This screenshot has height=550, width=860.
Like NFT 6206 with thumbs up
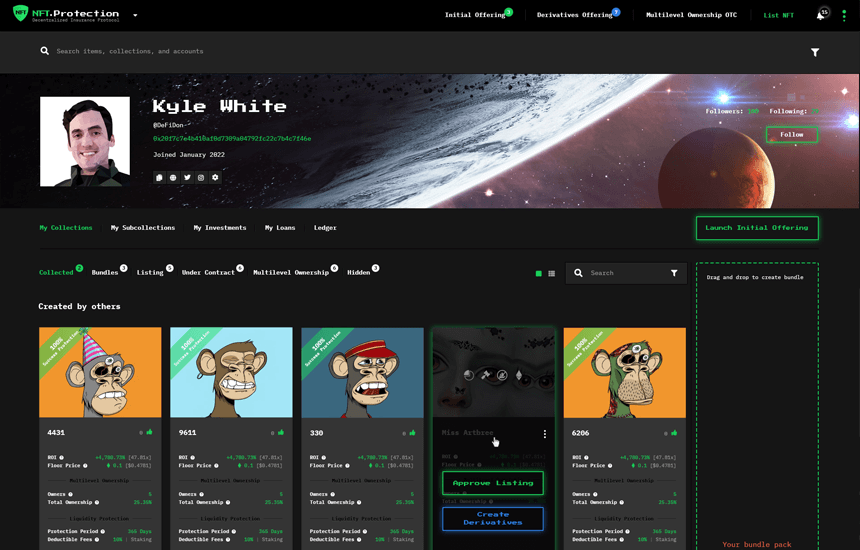[x=674, y=433]
